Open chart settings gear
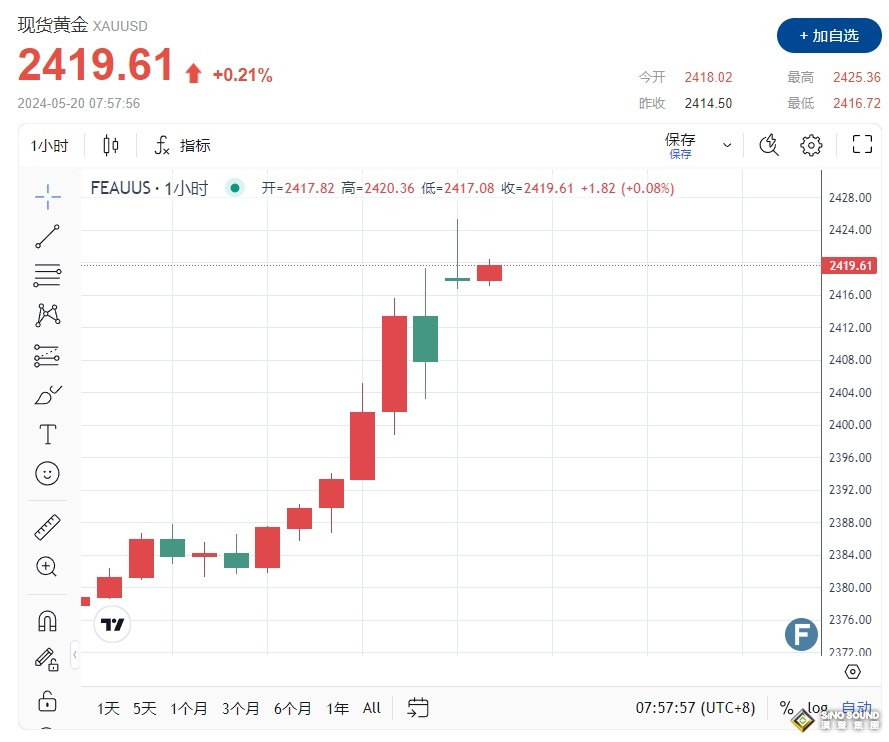Image resolution: width=889 pixels, height=742 pixels. pyautogui.click(x=811, y=145)
